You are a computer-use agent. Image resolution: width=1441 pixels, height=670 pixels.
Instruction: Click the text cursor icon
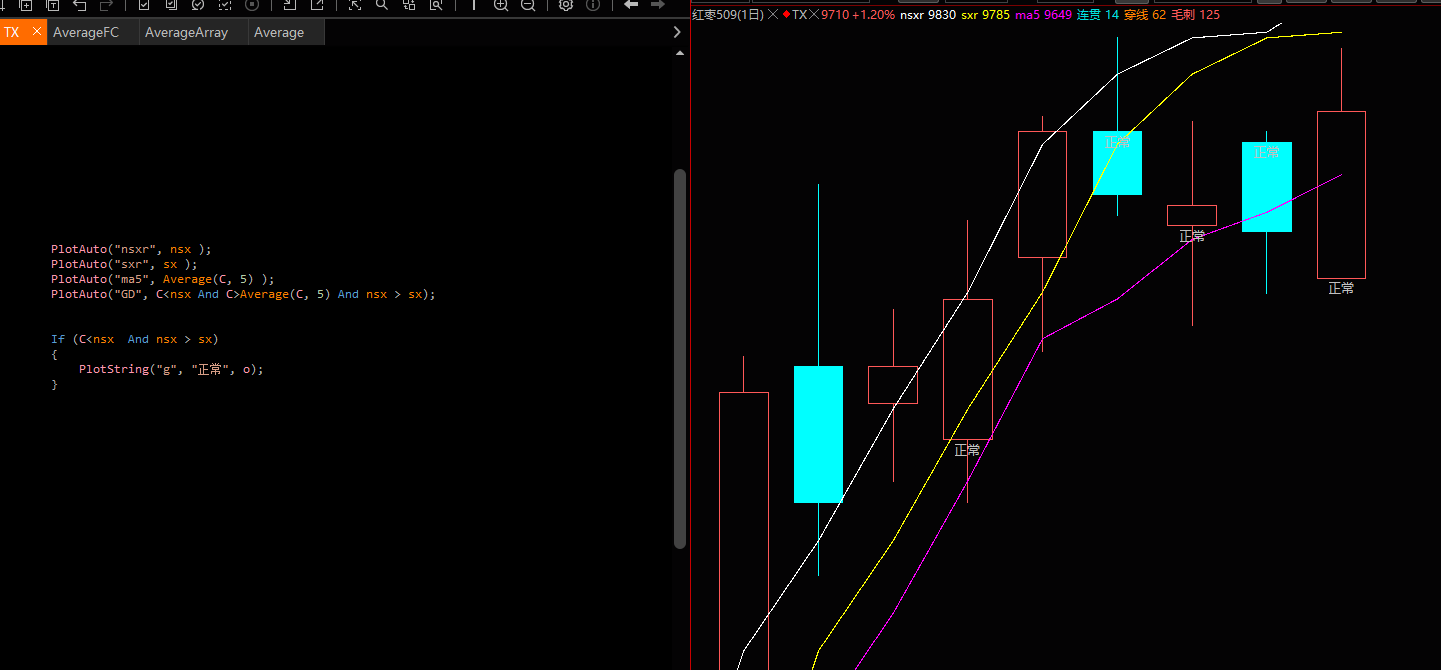[x=474, y=5]
